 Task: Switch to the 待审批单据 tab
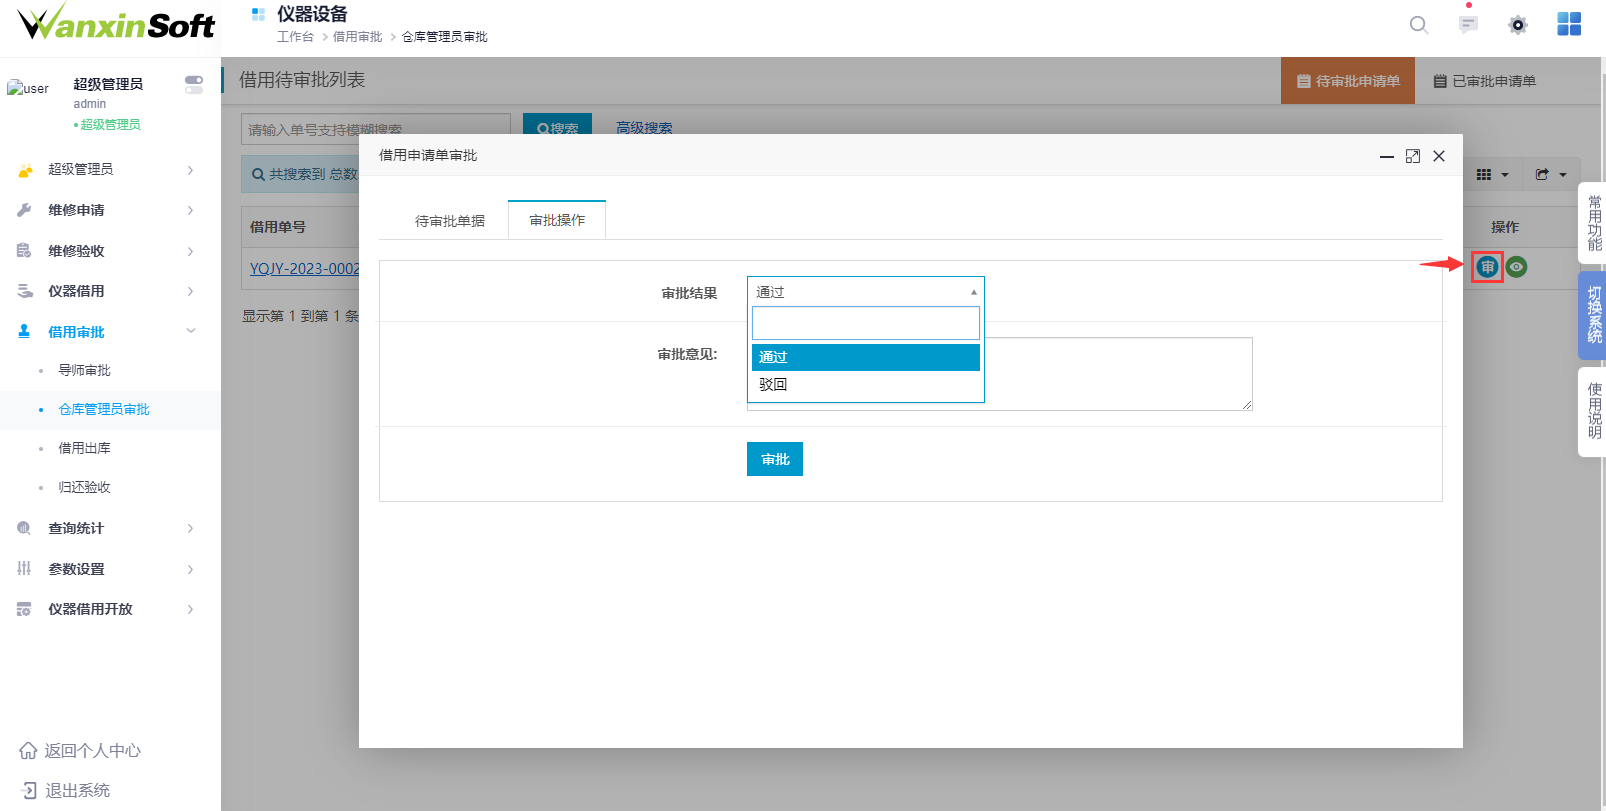[449, 221]
